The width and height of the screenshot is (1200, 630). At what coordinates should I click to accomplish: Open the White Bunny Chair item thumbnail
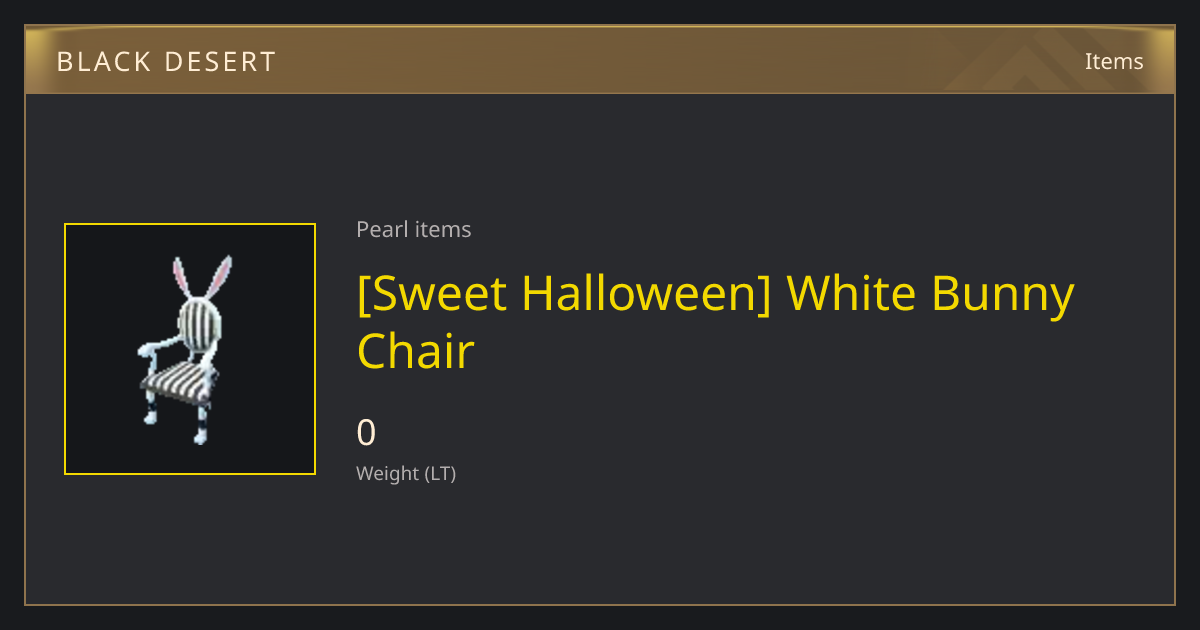(190, 349)
